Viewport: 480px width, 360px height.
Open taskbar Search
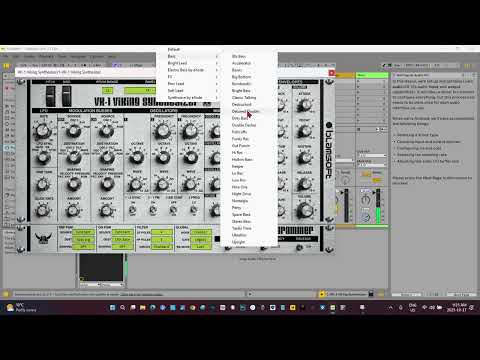pos(123,308)
